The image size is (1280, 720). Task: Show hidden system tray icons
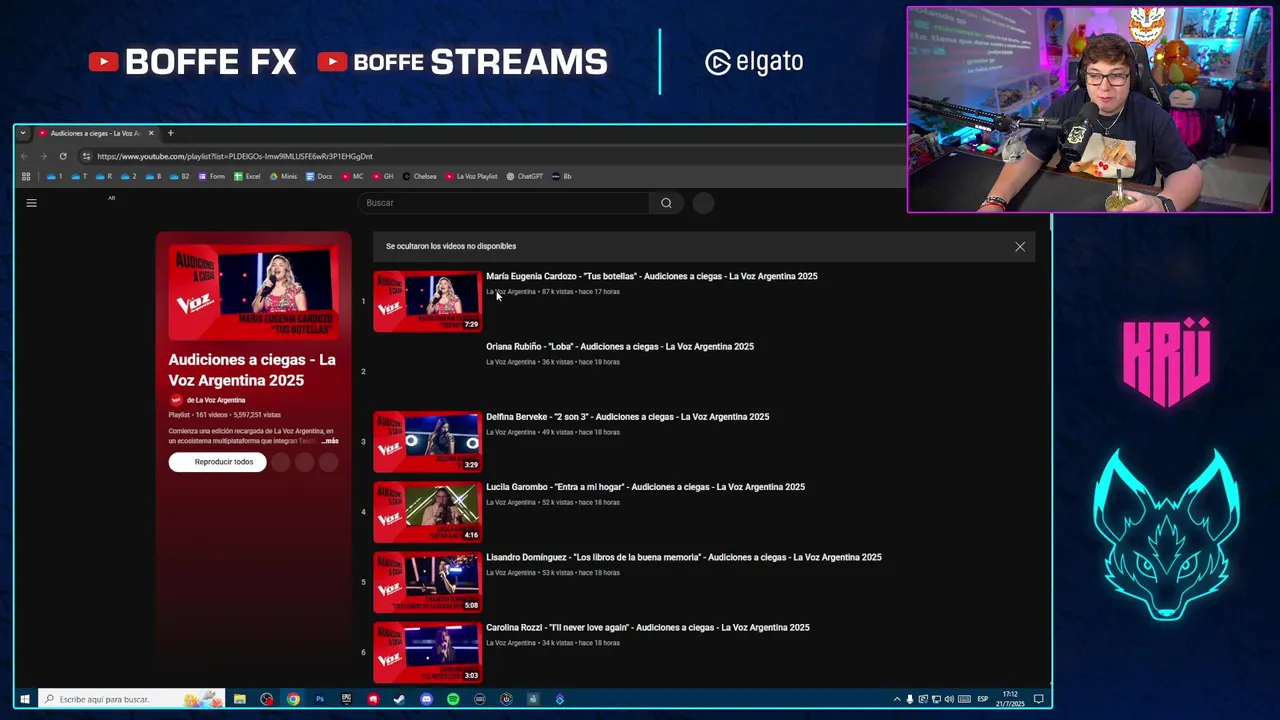click(x=896, y=699)
